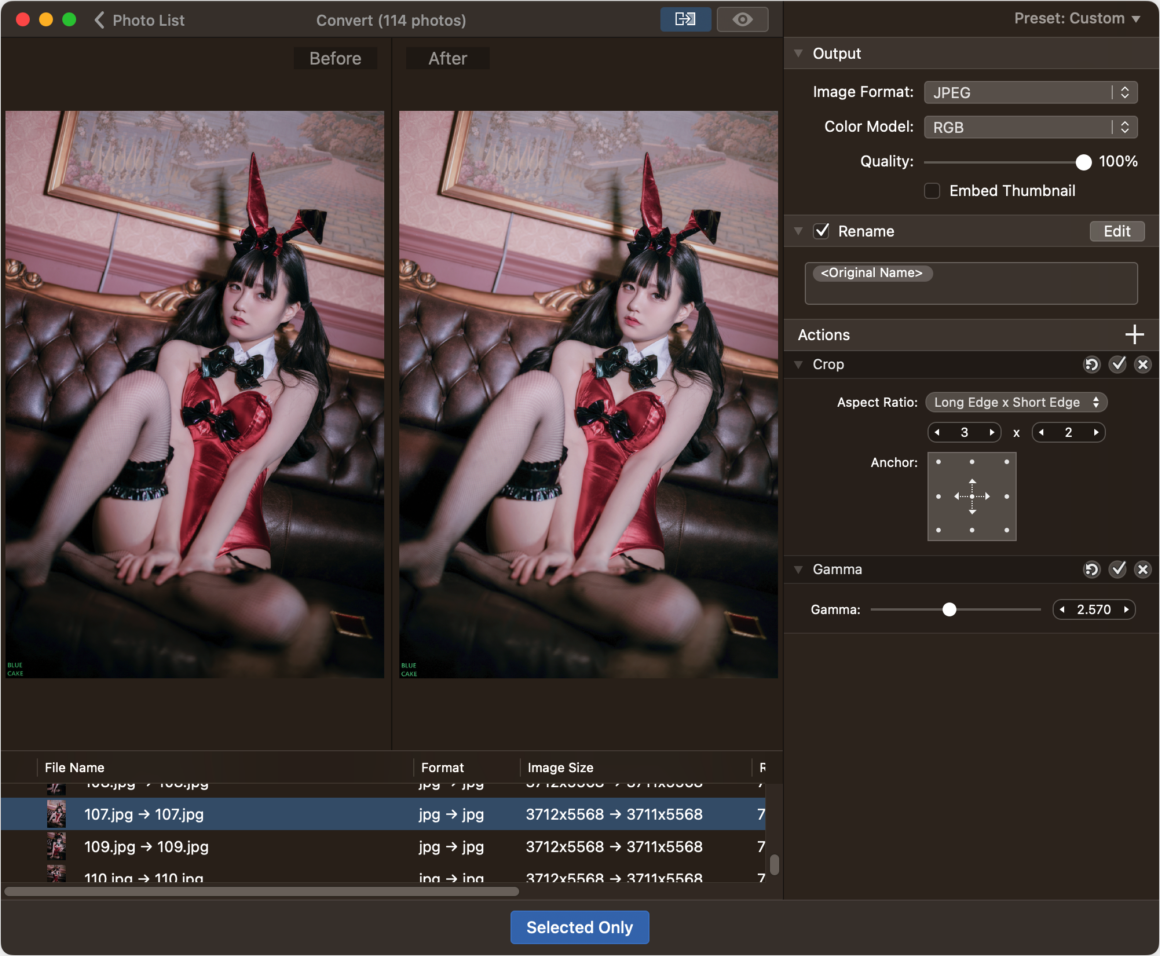Sort by the Image Size column
This screenshot has height=956, width=1160.
[560, 767]
